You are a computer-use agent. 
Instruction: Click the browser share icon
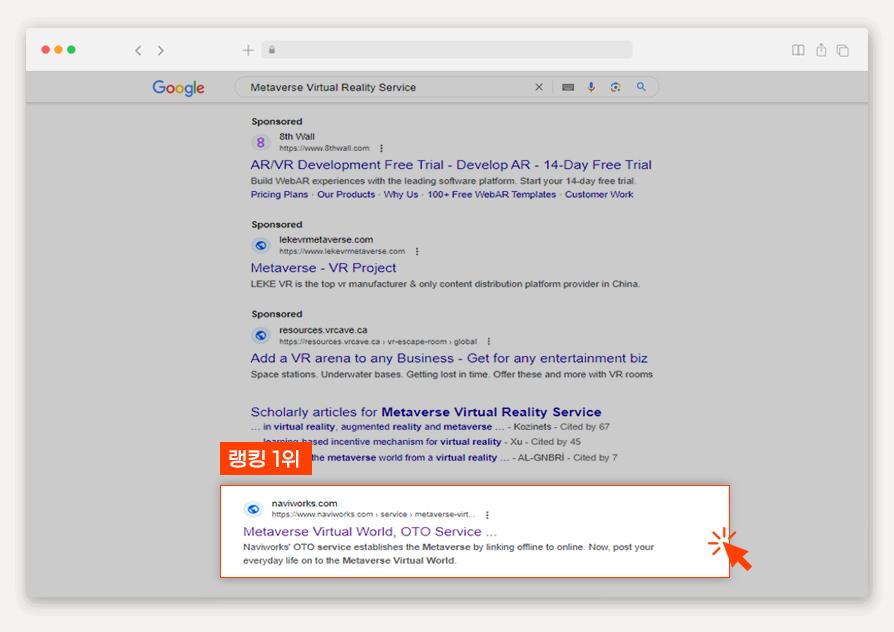pos(821,50)
